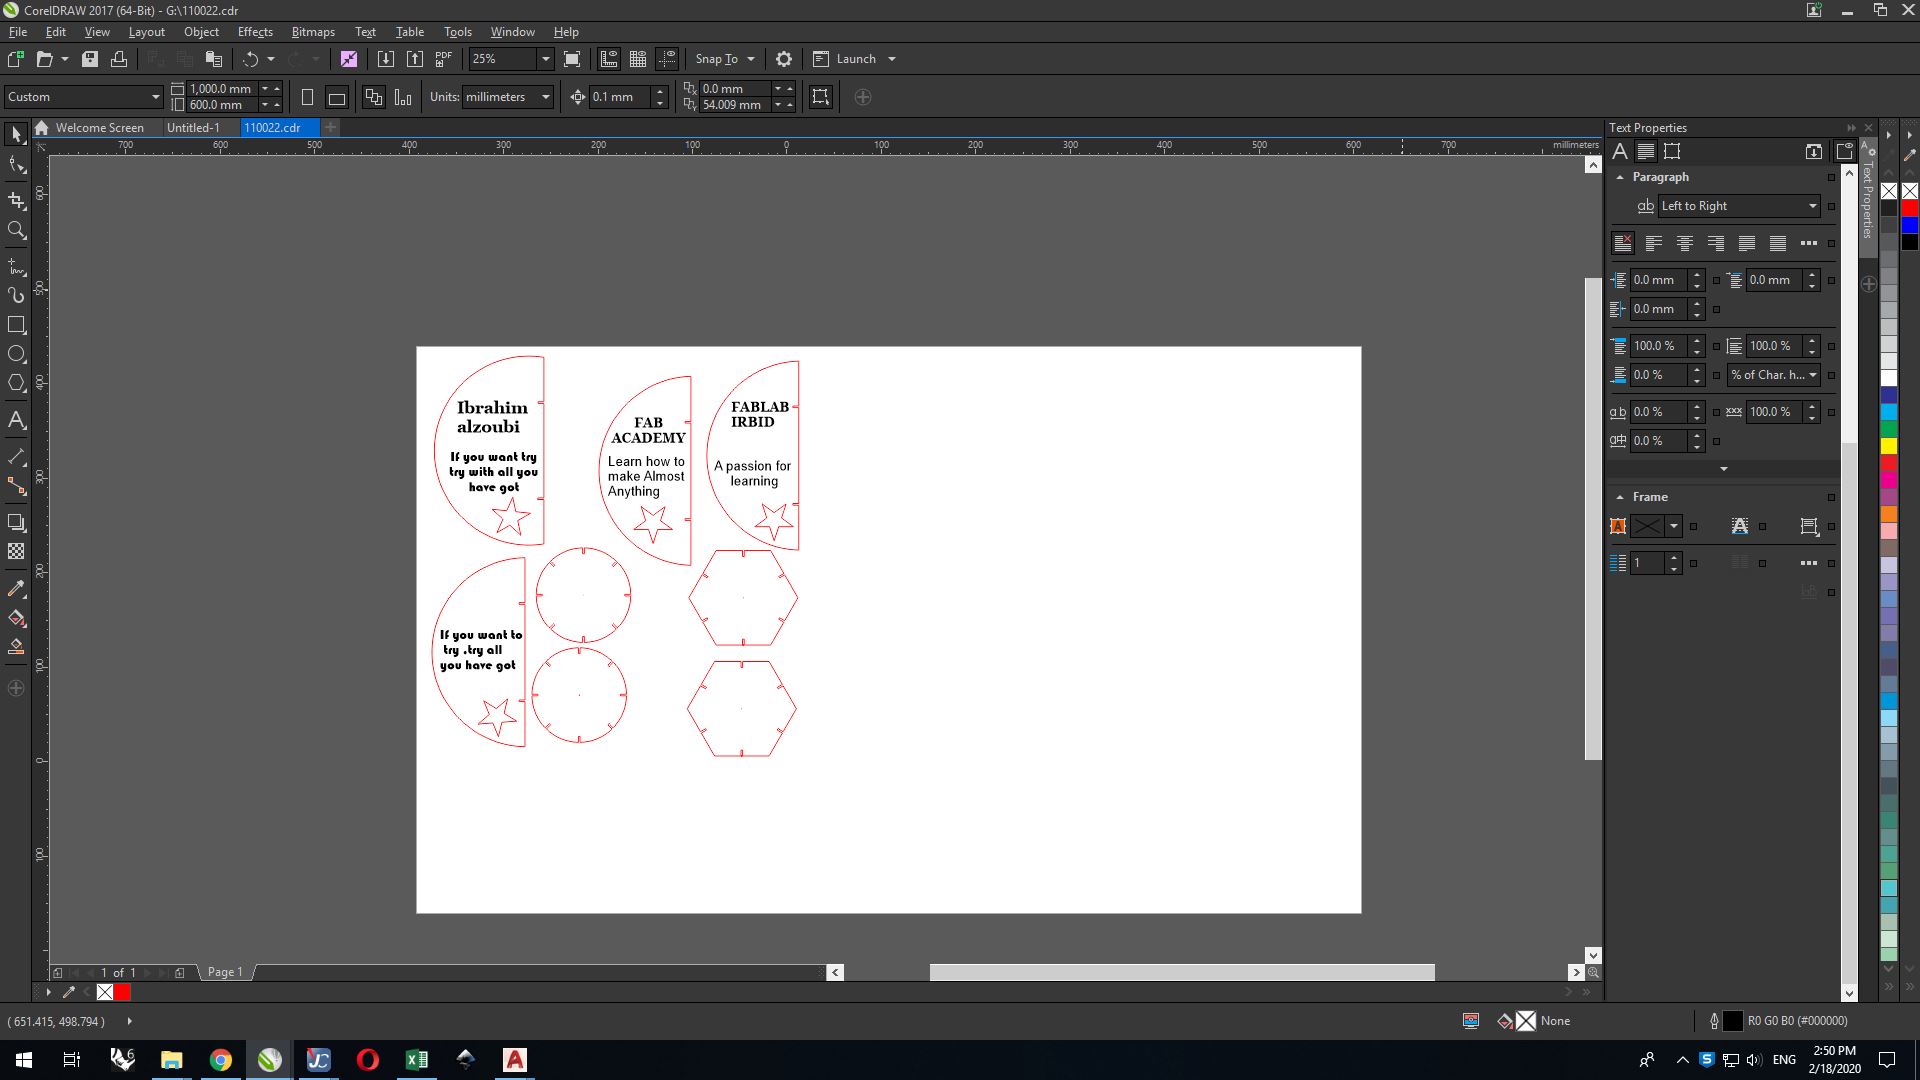The height and width of the screenshot is (1080, 1920).
Task: Align paragraph text left
Action: pyautogui.click(x=1654, y=243)
